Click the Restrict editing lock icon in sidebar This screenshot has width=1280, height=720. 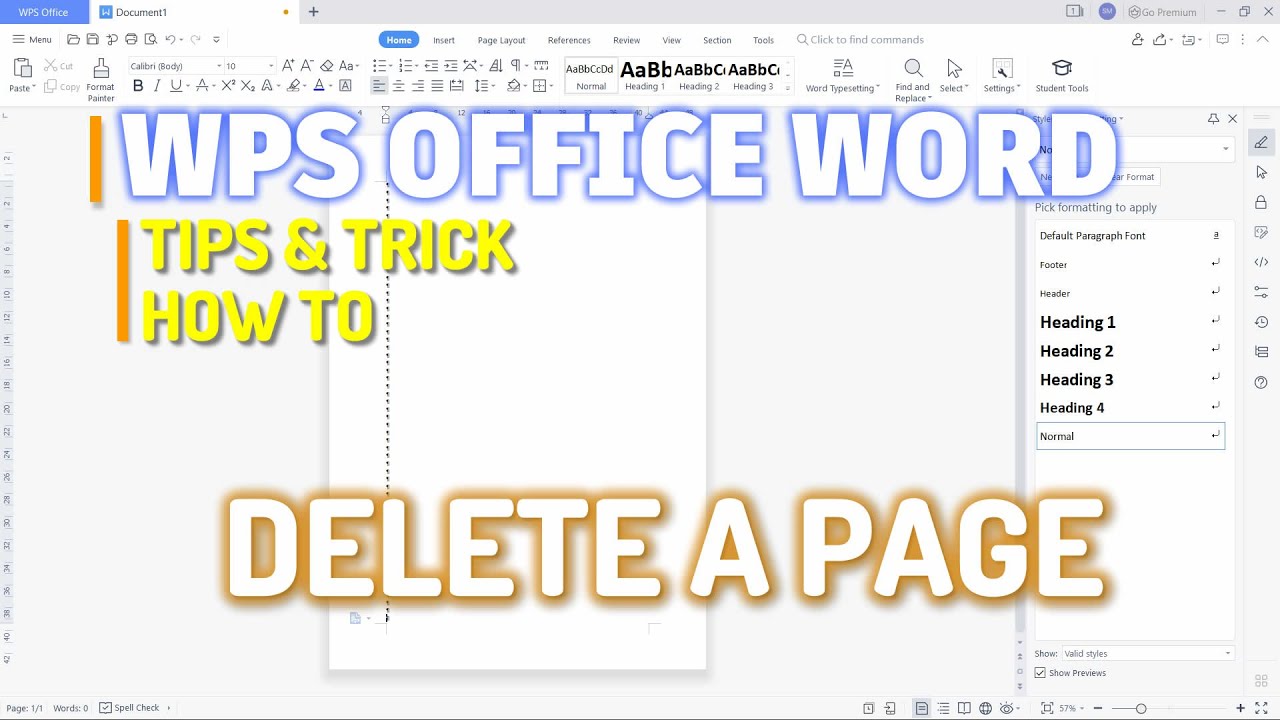[x=1261, y=202]
